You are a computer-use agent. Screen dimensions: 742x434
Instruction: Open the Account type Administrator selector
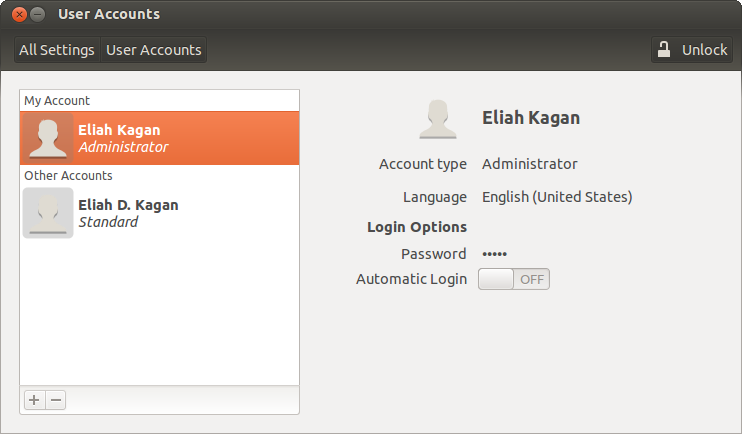[529, 164]
